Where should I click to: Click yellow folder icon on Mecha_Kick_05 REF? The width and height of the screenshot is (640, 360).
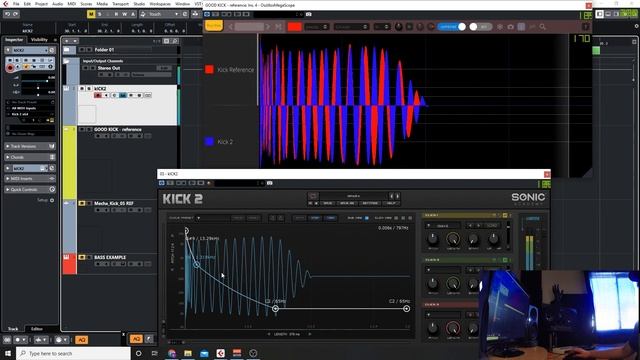point(82,203)
